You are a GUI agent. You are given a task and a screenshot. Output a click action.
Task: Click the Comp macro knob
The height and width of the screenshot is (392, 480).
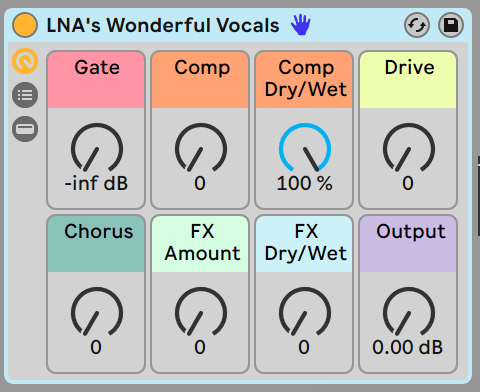pos(201,147)
